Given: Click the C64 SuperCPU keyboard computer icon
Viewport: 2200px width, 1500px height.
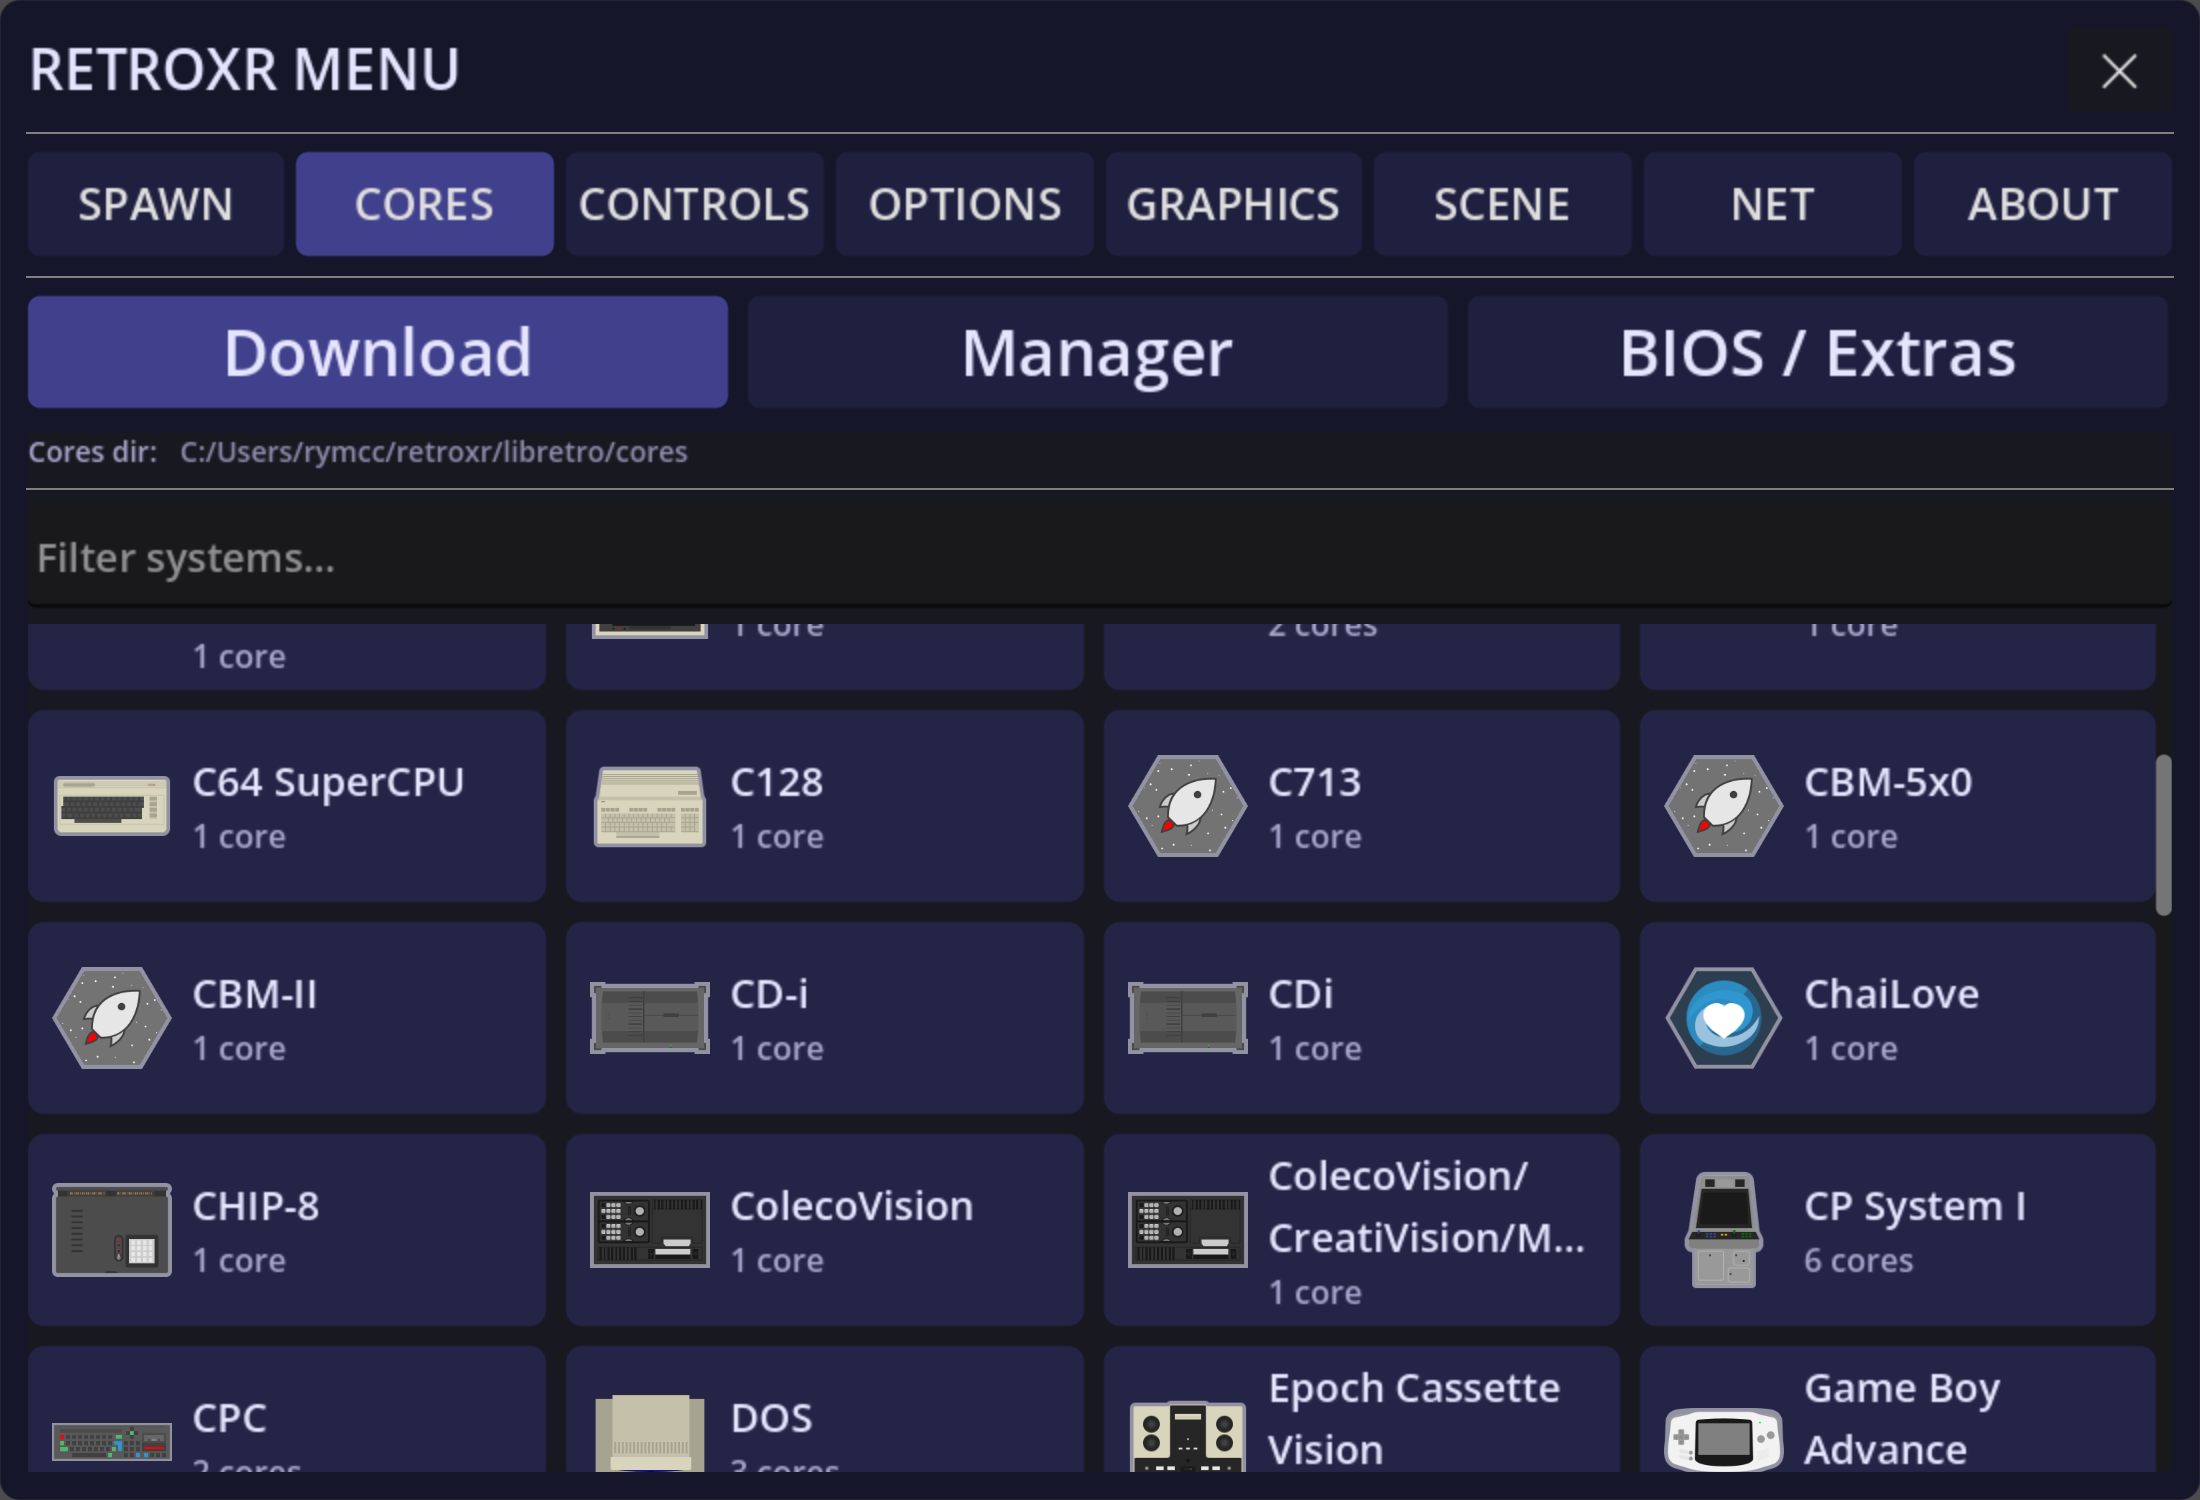Looking at the screenshot, I should coord(111,806).
